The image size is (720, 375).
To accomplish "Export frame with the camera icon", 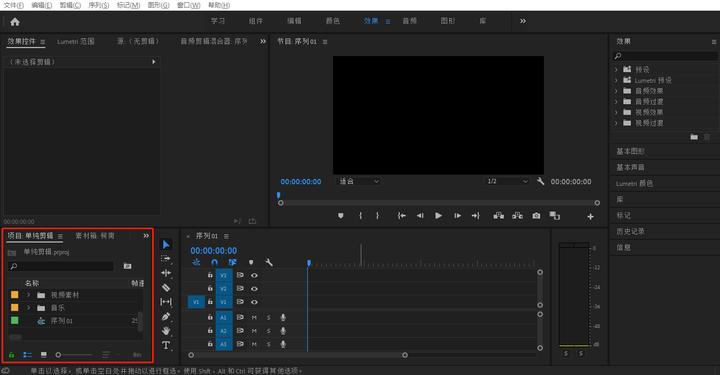I will tap(536, 216).
